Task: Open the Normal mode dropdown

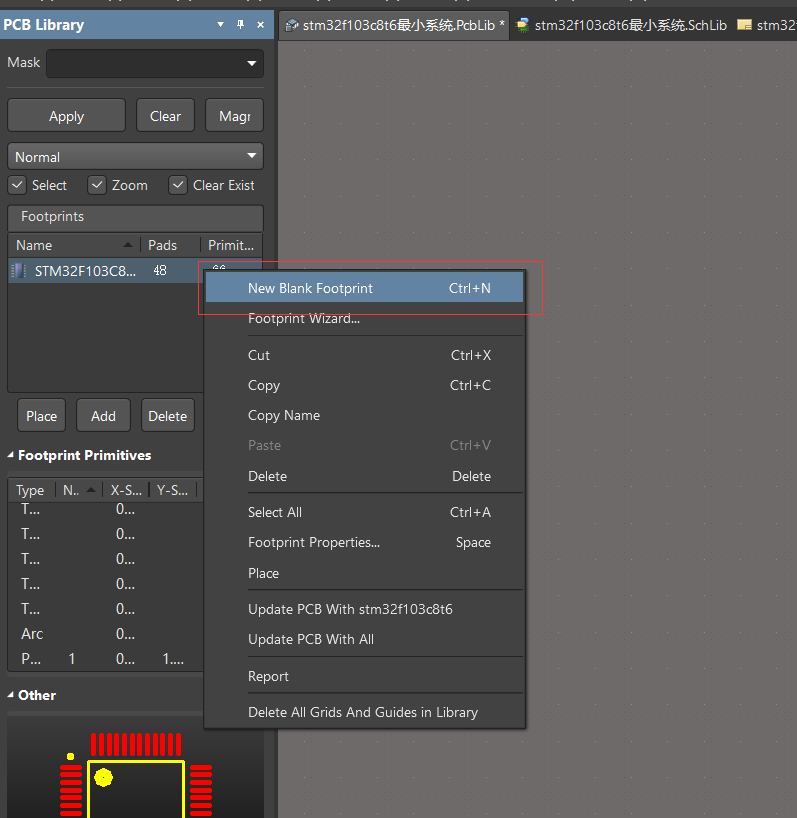Action: point(136,157)
